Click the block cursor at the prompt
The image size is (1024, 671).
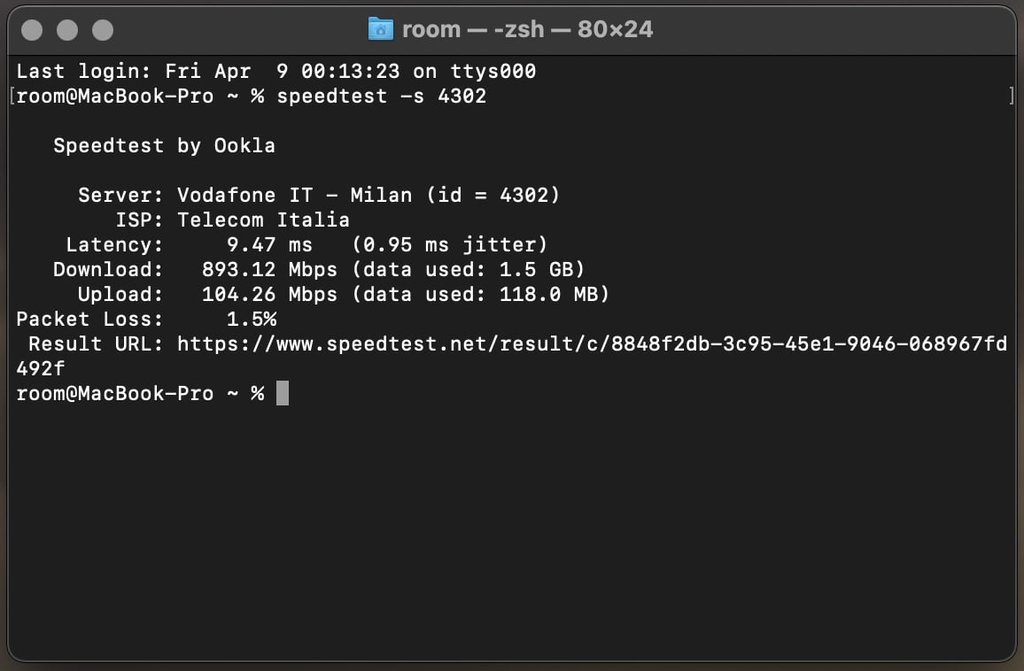coord(282,393)
